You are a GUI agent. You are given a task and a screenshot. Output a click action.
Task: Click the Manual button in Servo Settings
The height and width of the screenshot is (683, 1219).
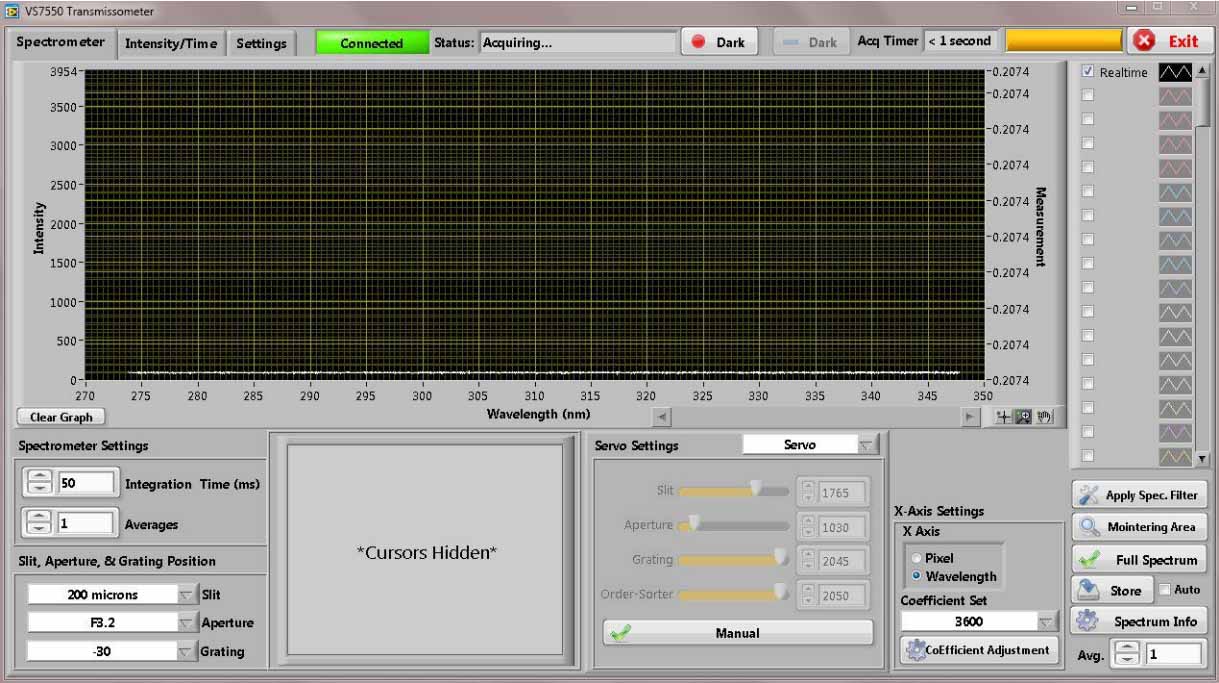735,632
